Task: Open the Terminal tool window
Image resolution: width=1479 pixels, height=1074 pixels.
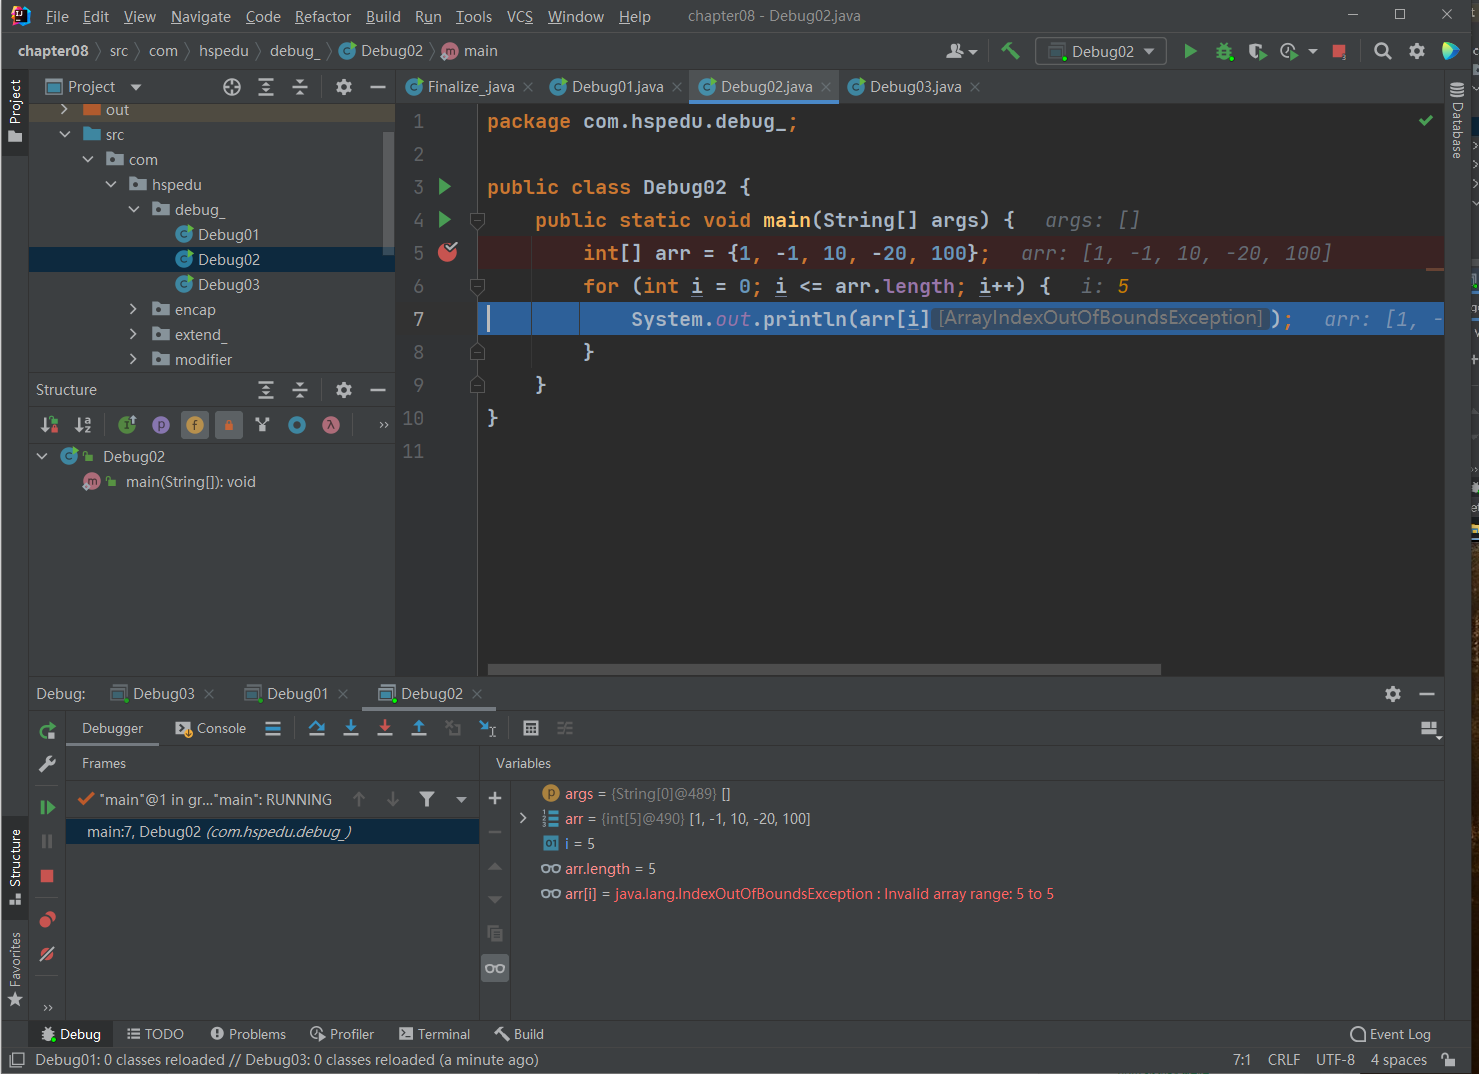Action: [x=434, y=1034]
